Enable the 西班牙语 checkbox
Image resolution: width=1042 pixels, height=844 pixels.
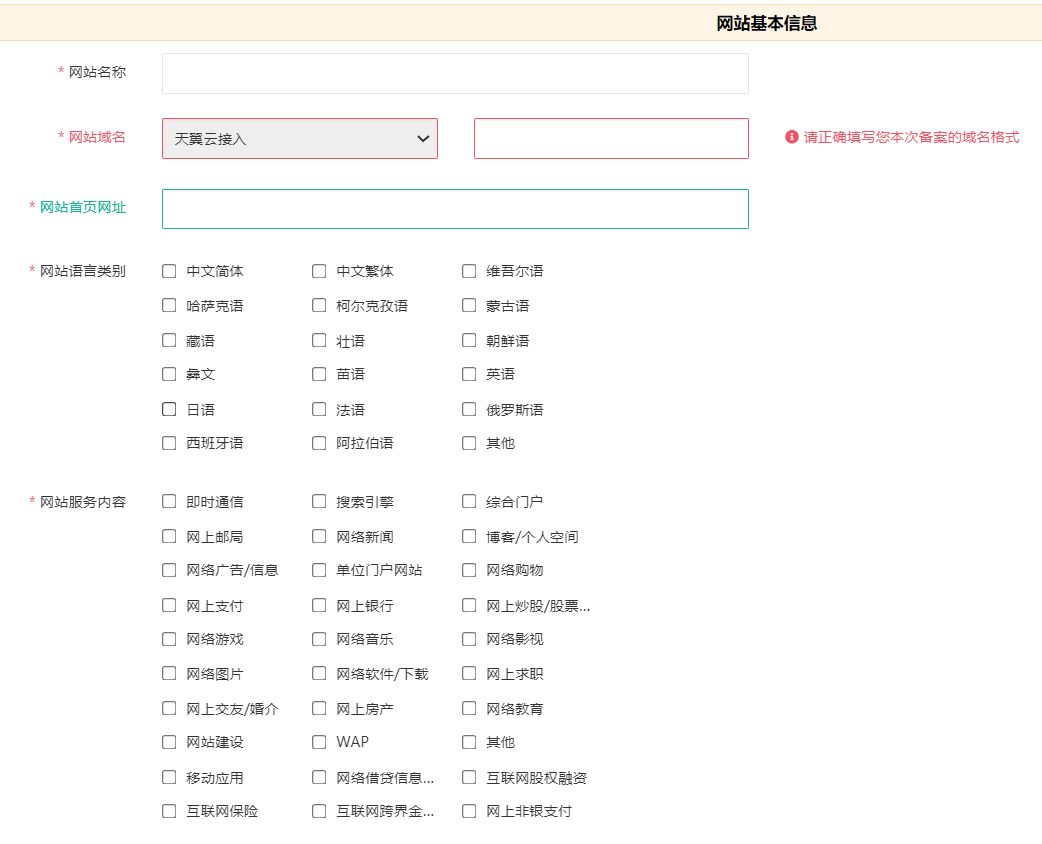(169, 443)
